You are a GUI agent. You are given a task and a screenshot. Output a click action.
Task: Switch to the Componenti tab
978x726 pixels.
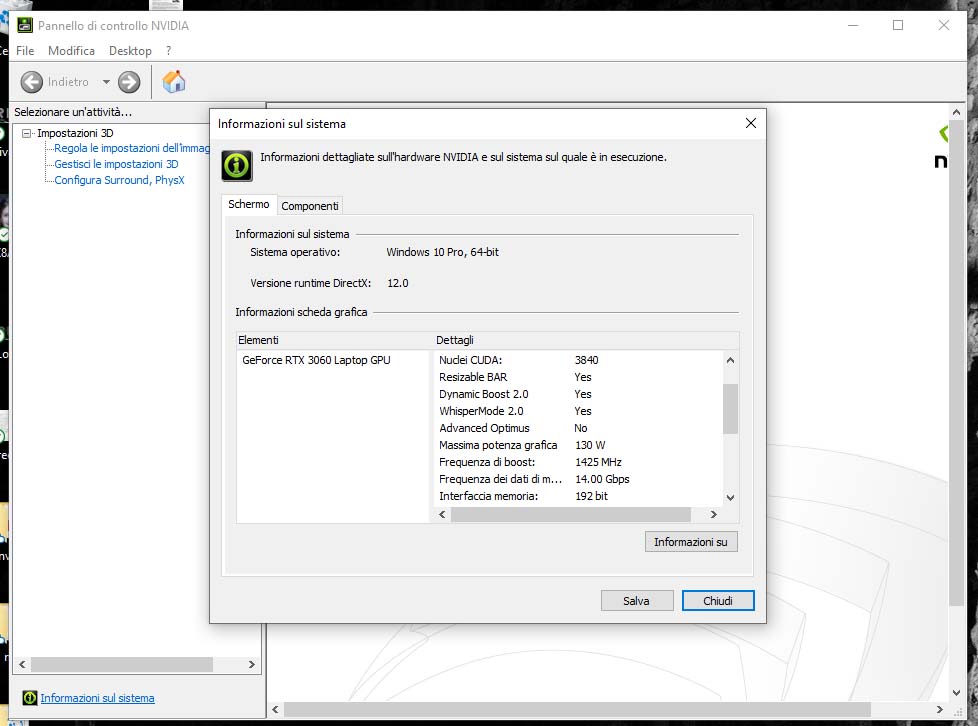pos(309,206)
